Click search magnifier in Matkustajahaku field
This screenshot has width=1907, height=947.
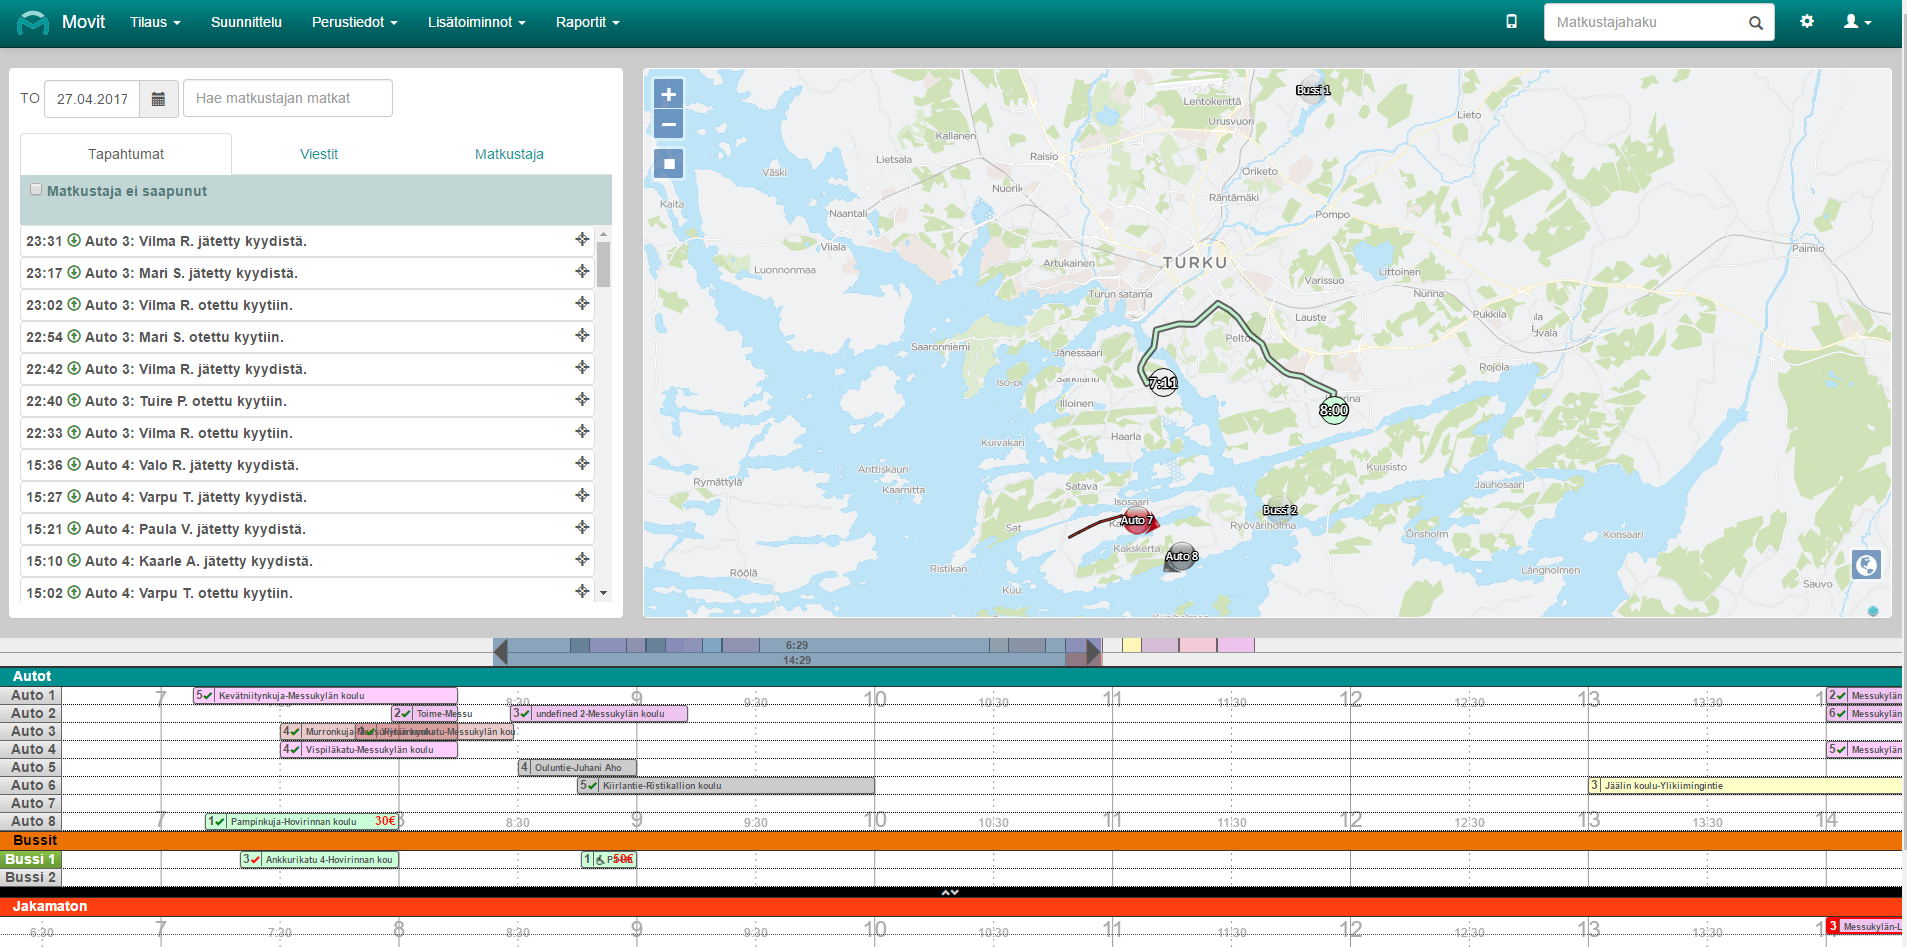(x=1755, y=23)
